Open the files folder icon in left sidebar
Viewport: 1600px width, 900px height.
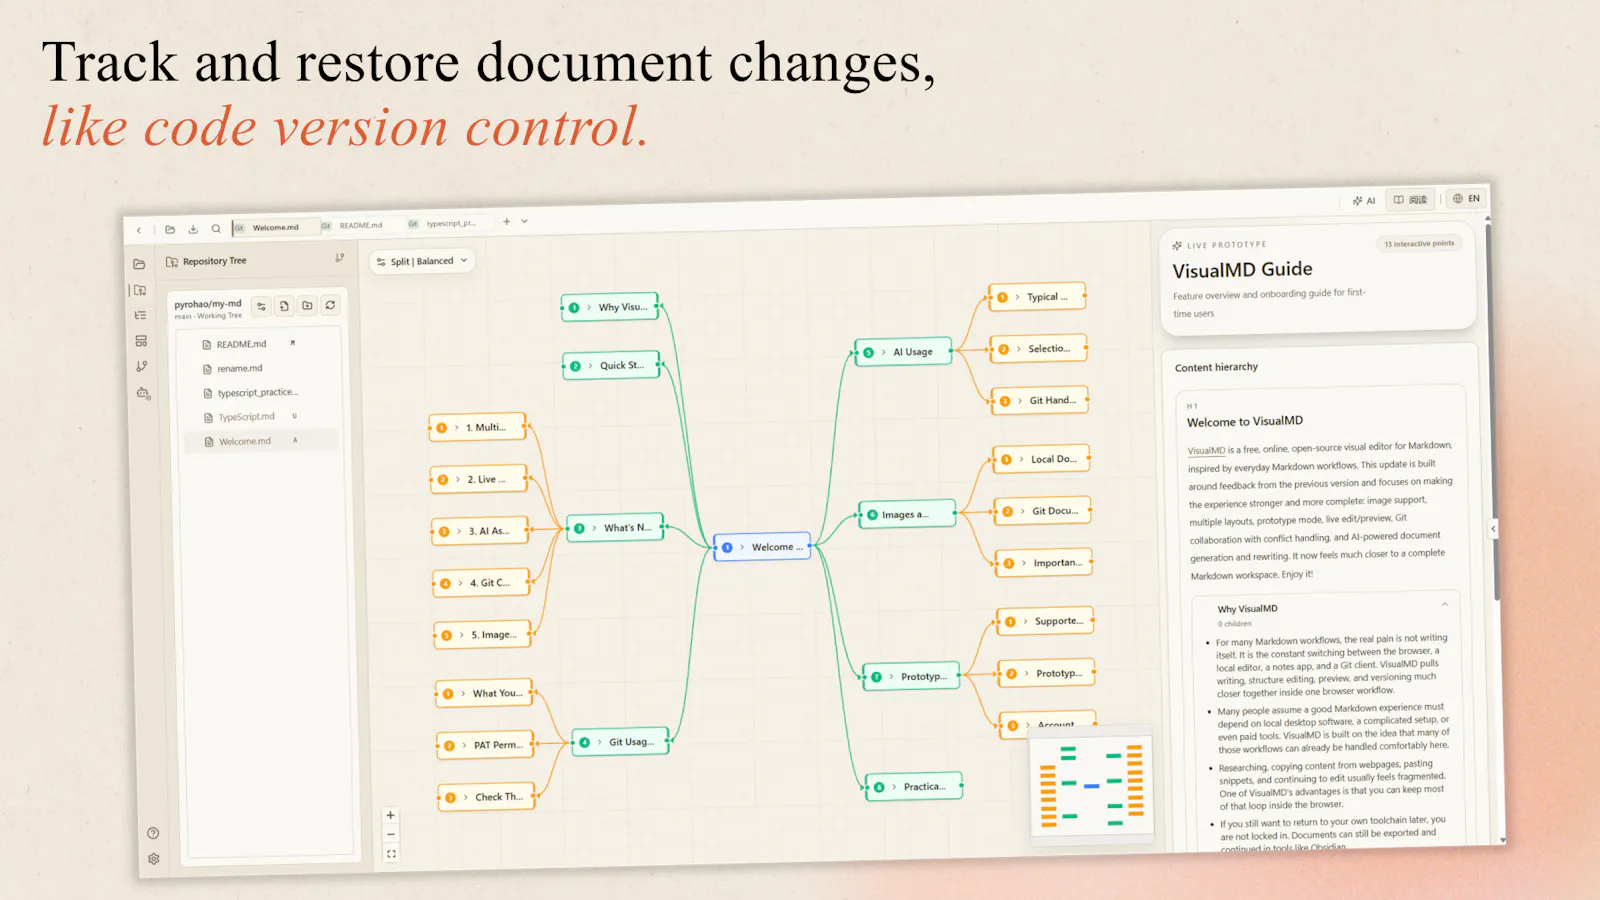point(139,264)
